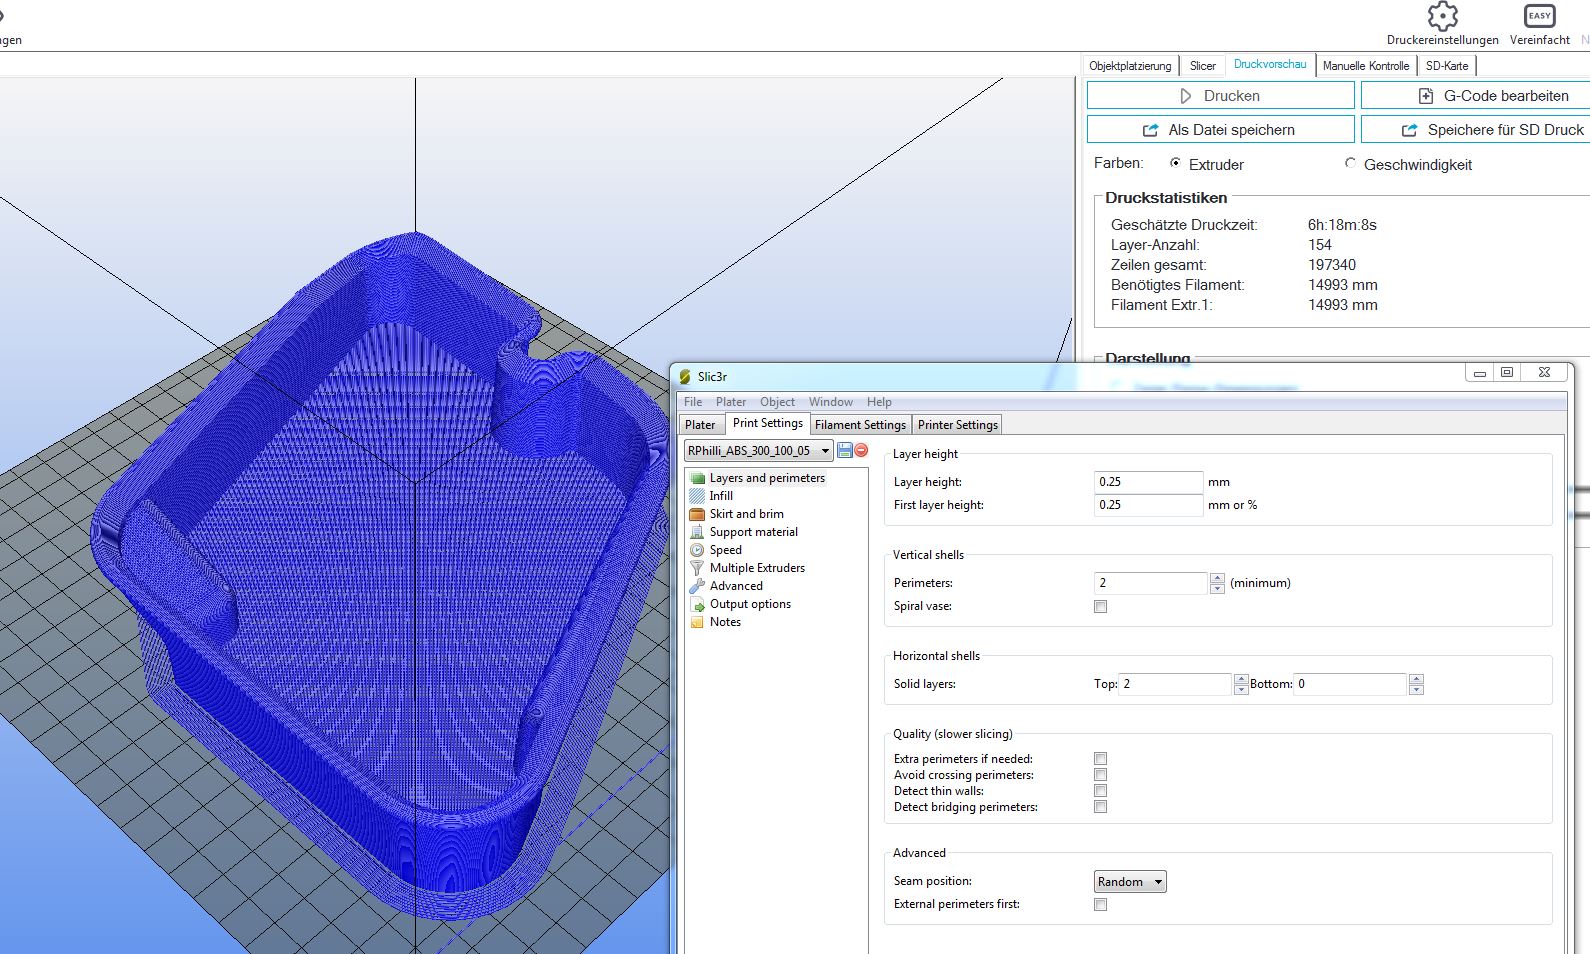The image size is (1590, 954).
Task: Click Als Datei speichern button
Action: coord(1220,130)
